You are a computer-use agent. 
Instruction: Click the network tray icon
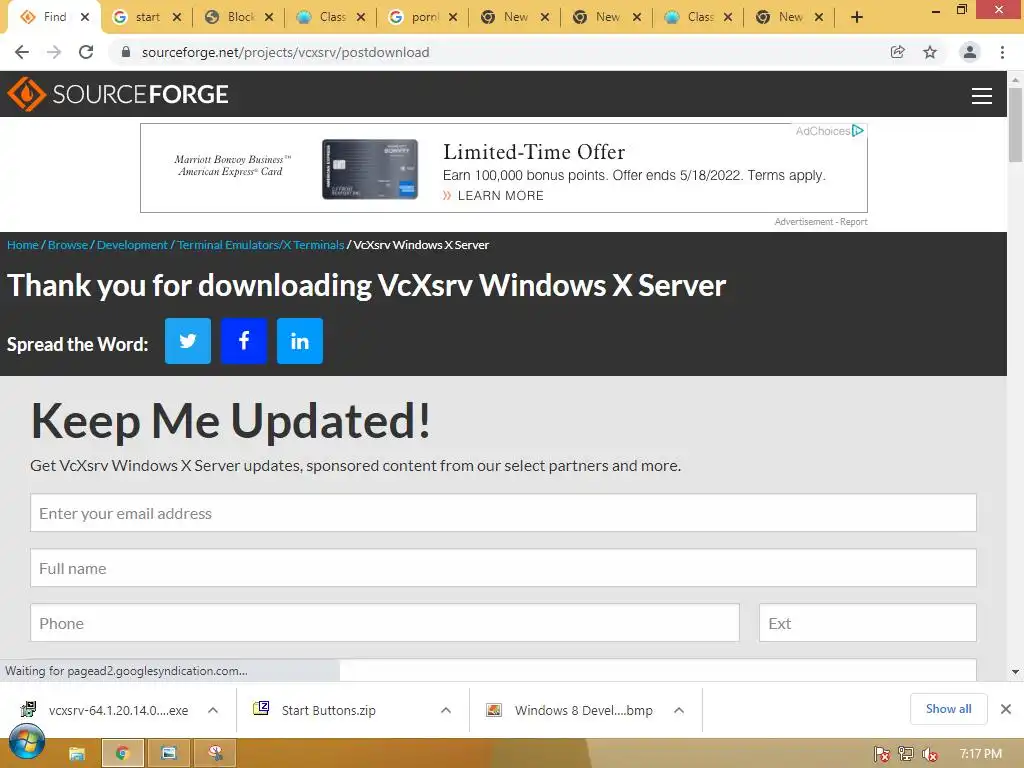(906, 754)
